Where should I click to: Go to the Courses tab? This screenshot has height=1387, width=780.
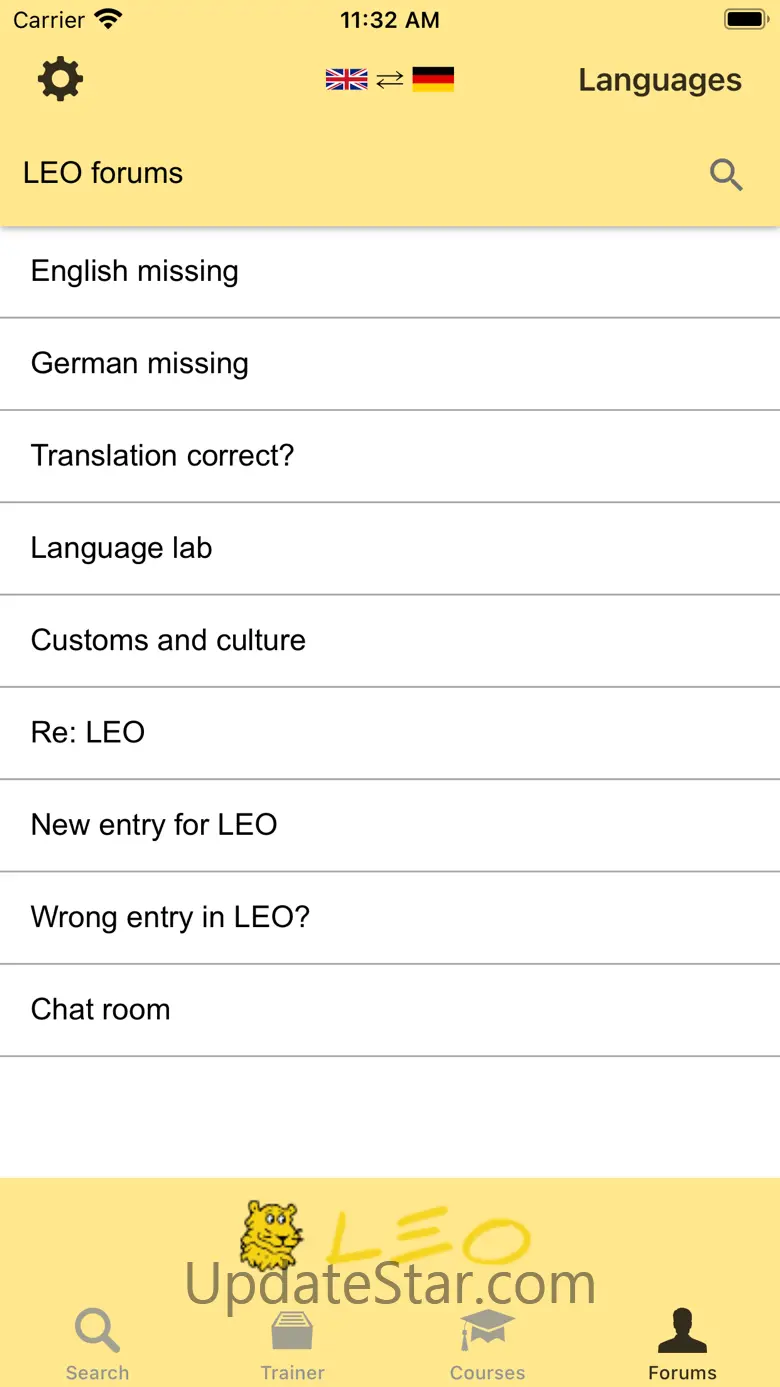click(x=487, y=1345)
